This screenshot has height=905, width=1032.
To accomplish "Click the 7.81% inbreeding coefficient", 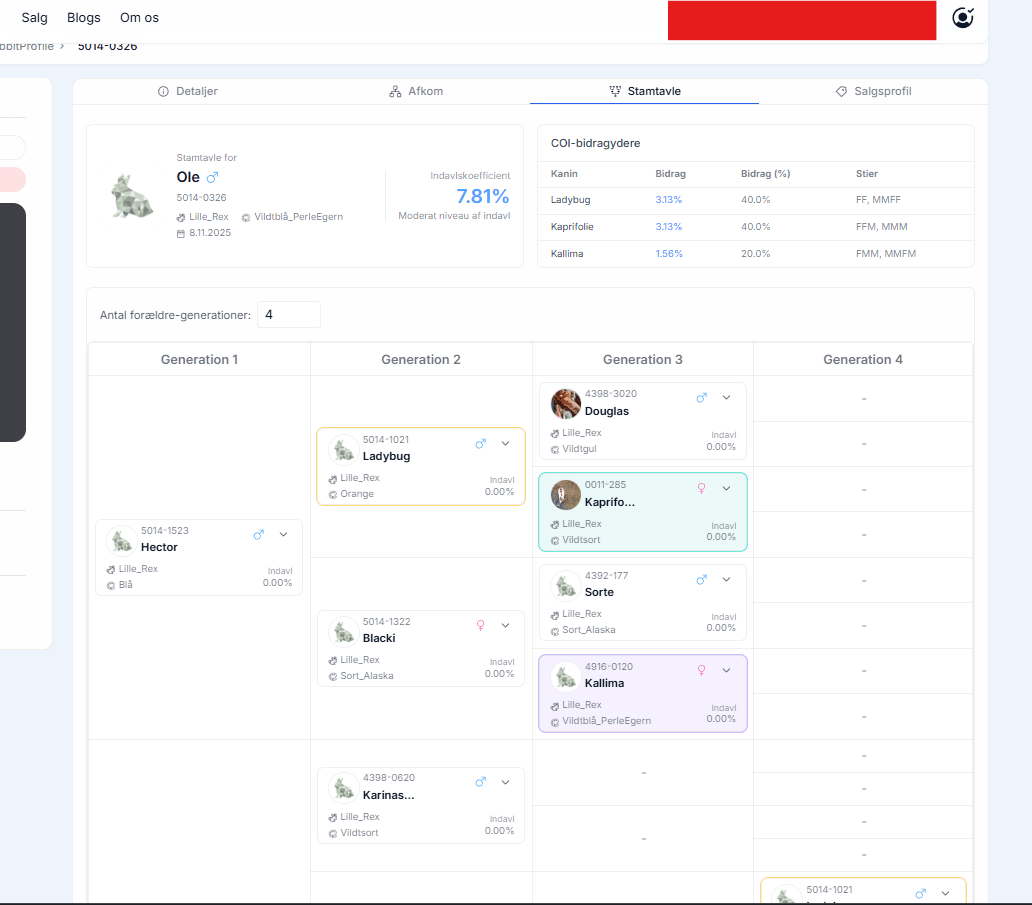I will click(x=482, y=196).
